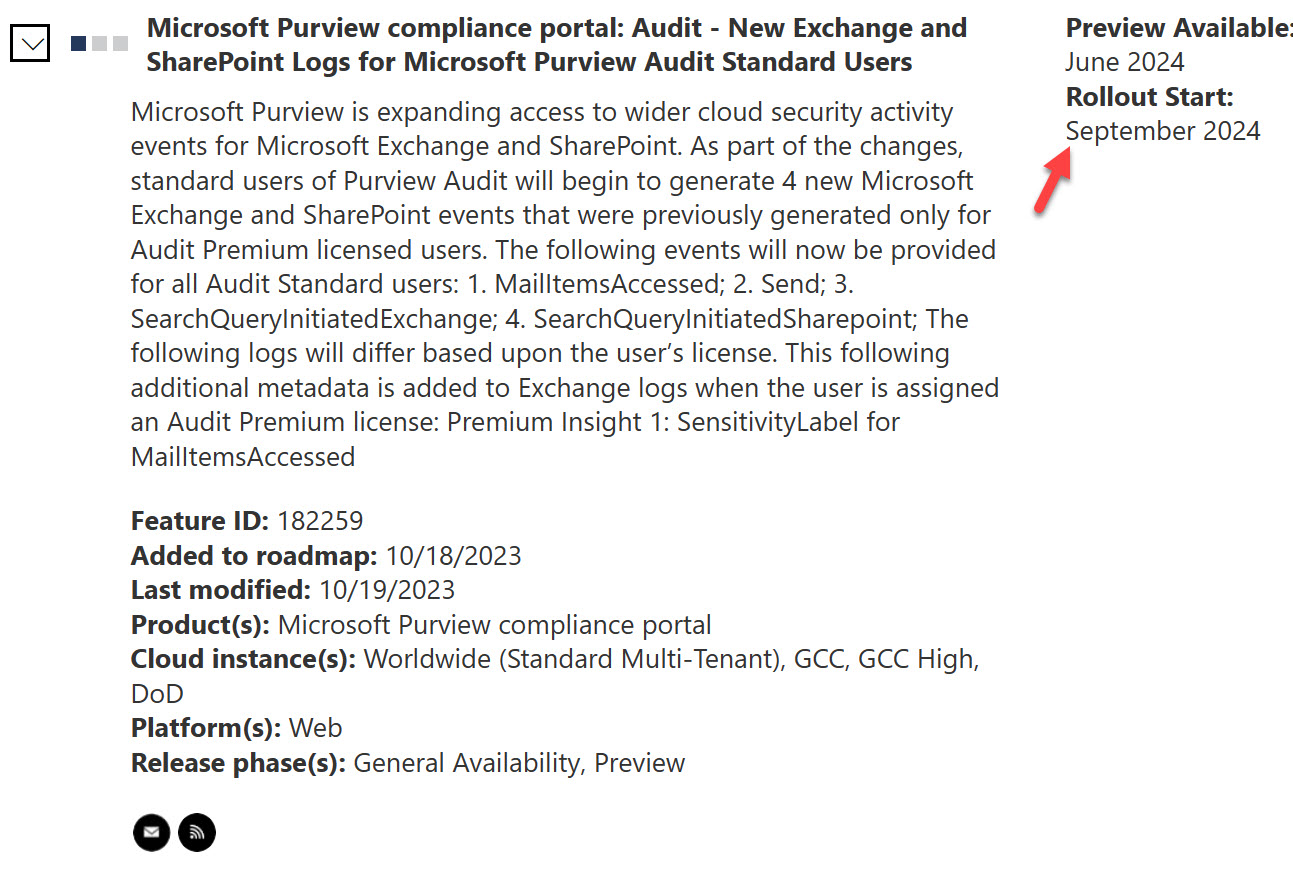The image size is (1293, 889).
Task: Click the three-square rollout status indicator
Action: tap(97, 44)
